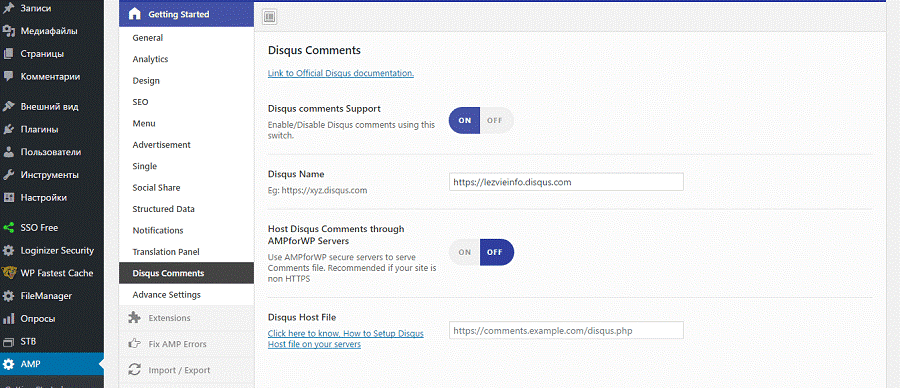Viewport: 900px width, 388px height.
Task: Open Плагины in the WordPress menu
Action: pos(52,130)
